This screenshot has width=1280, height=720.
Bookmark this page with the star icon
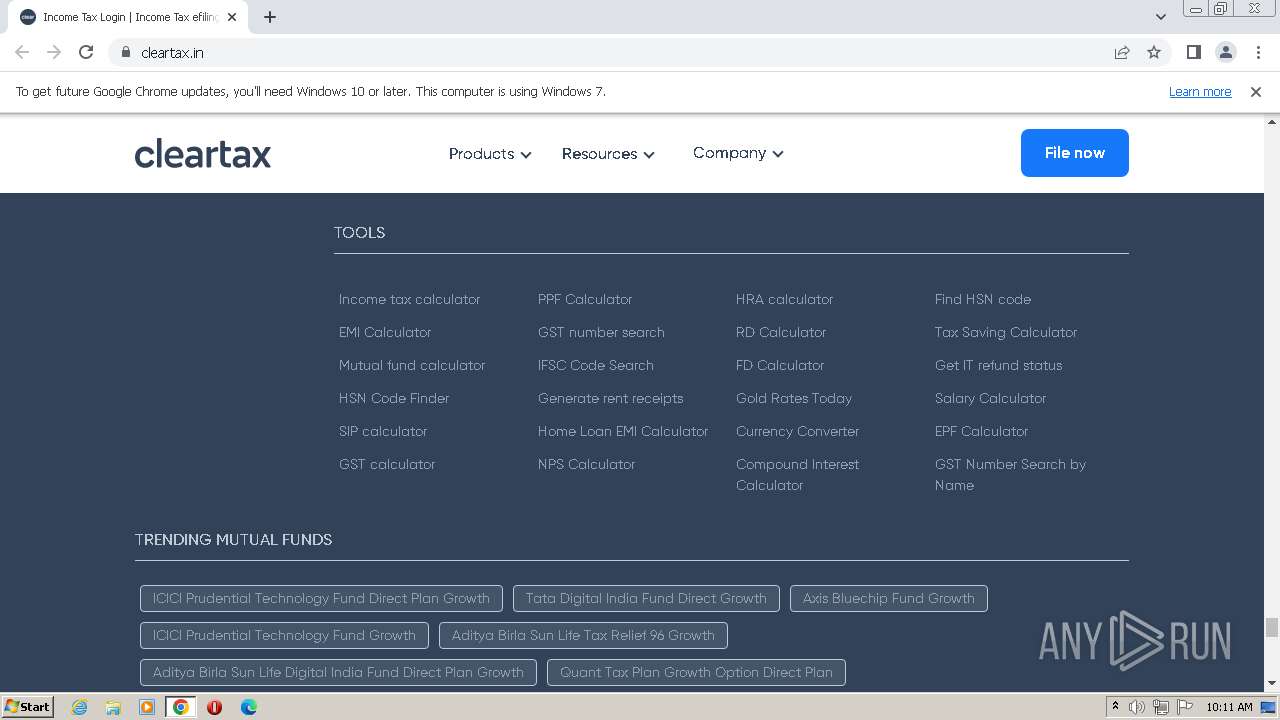(x=1154, y=52)
